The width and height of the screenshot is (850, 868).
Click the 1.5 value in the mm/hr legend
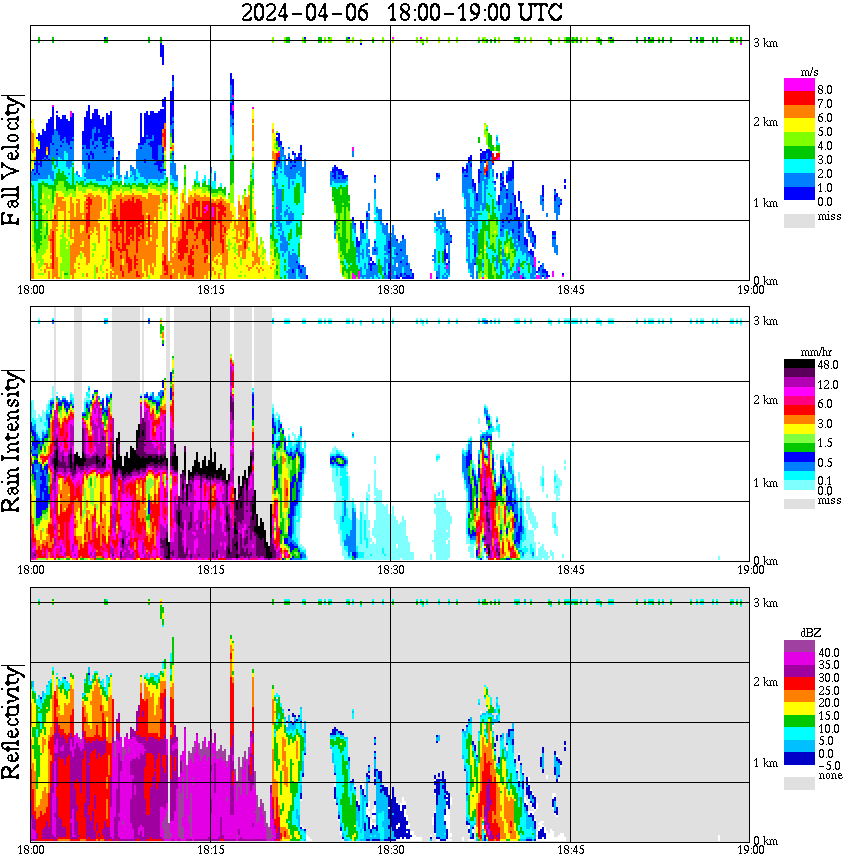click(825, 443)
